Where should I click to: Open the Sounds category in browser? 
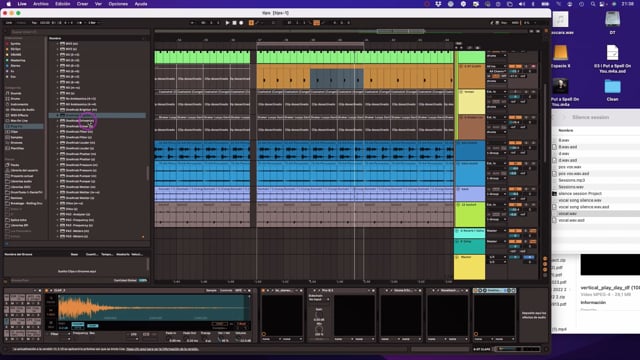pyautogui.click(x=16, y=93)
